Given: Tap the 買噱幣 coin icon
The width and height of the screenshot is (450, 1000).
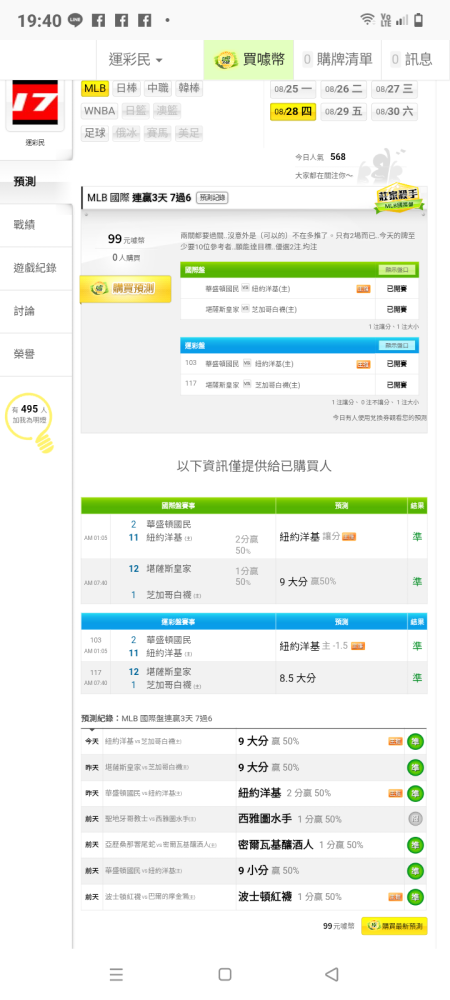Looking at the screenshot, I should (x=225, y=61).
